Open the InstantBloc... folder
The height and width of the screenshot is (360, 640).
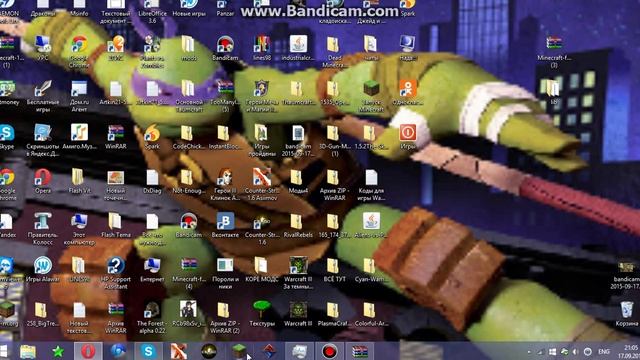(224, 137)
